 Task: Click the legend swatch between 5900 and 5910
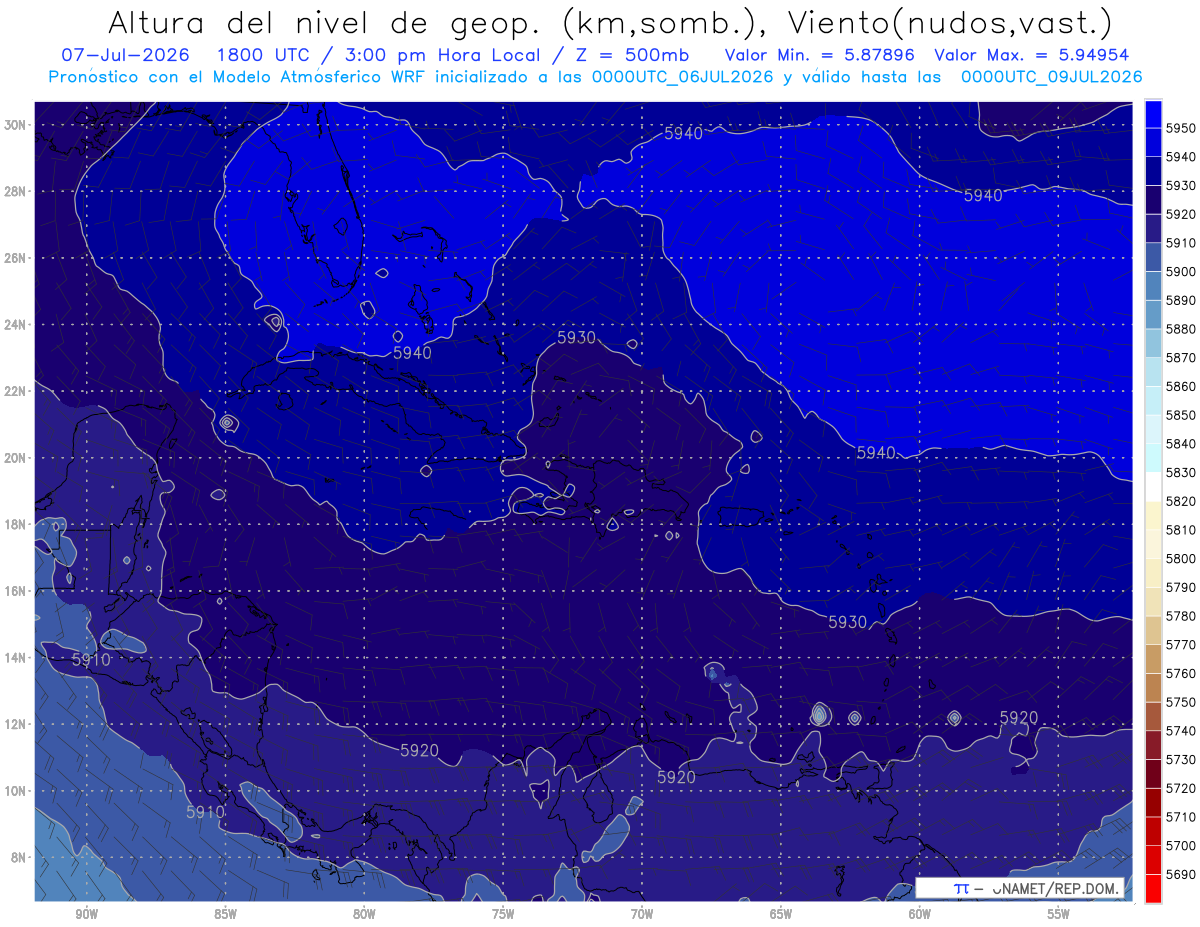pos(1153,257)
